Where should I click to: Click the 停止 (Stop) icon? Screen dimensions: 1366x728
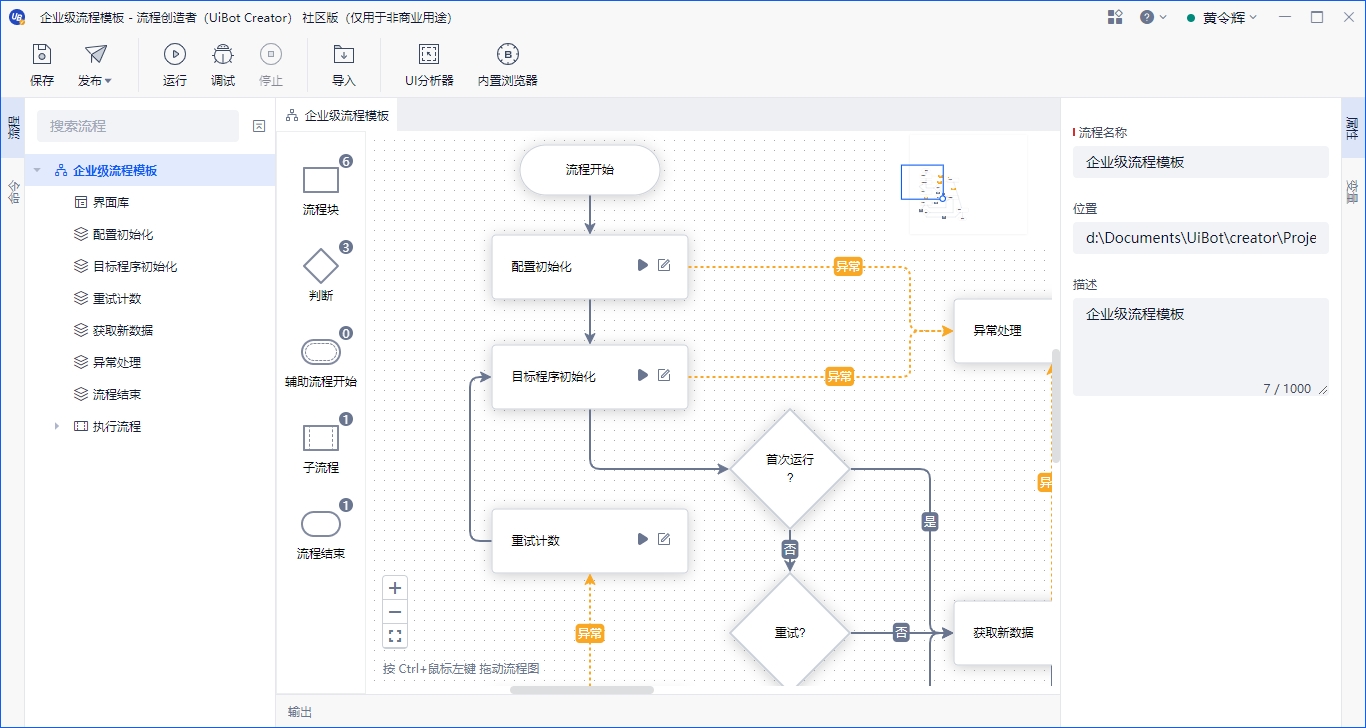[271, 55]
